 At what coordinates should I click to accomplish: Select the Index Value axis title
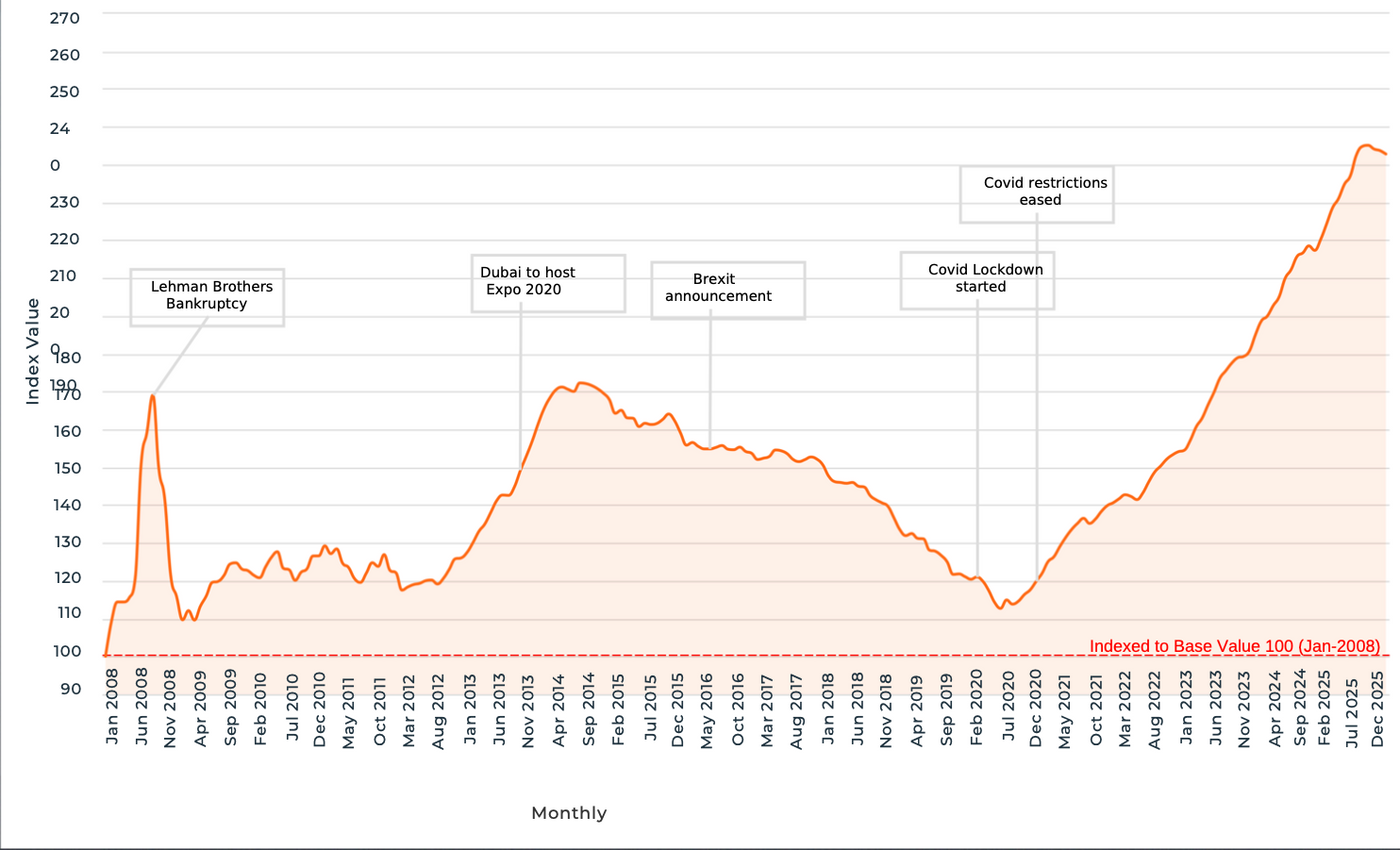pyautogui.click(x=33, y=351)
